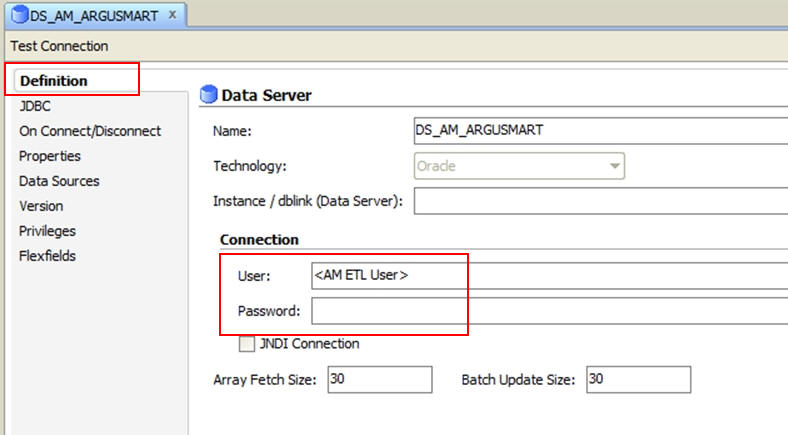The height and width of the screenshot is (435, 788).
Task: Click Test Connection button
Action: 59,46
